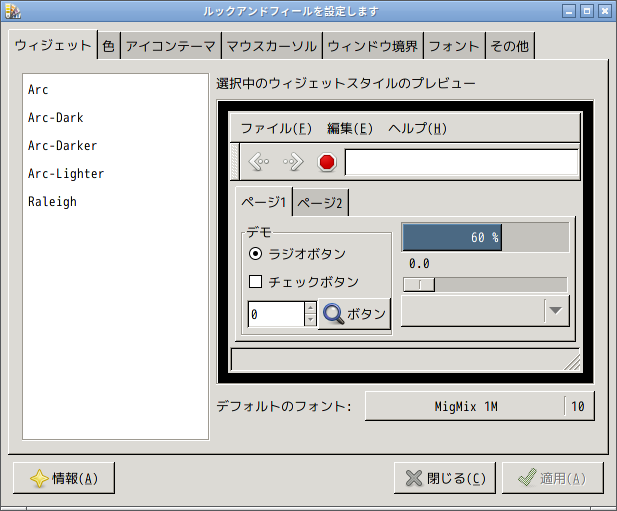Click the toolbar drag handle in preview

point(235,162)
